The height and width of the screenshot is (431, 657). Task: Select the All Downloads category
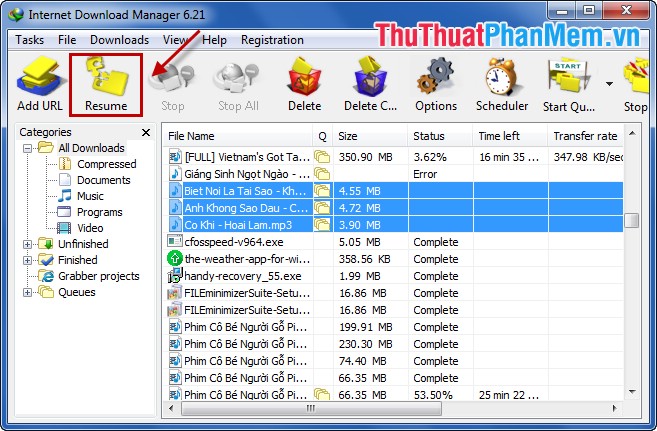tap(91, 148)
